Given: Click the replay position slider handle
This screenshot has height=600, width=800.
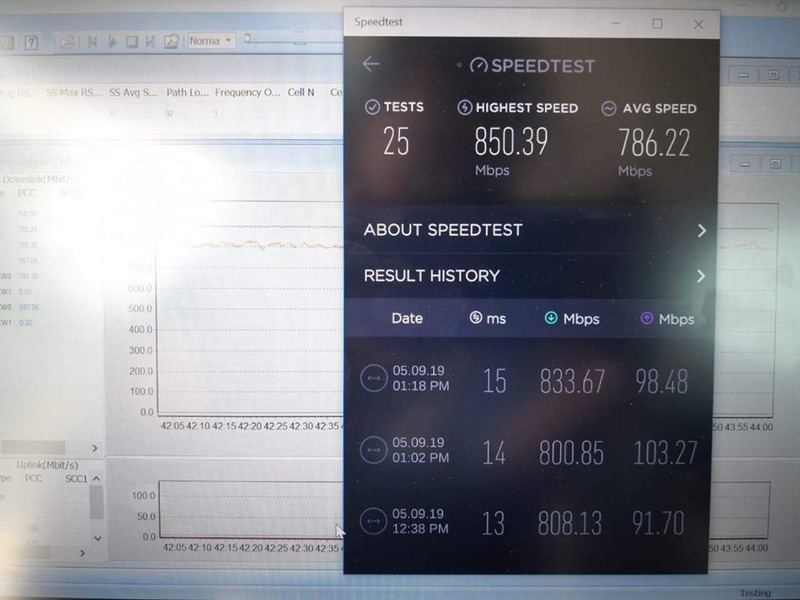Looking at the screenshot, I should pos(247,38).
